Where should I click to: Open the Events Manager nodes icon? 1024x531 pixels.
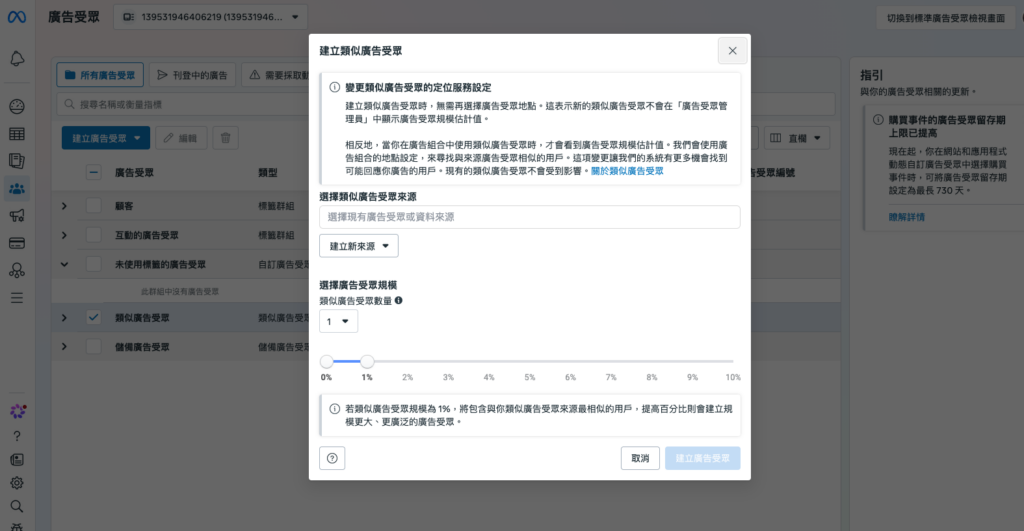17,270
